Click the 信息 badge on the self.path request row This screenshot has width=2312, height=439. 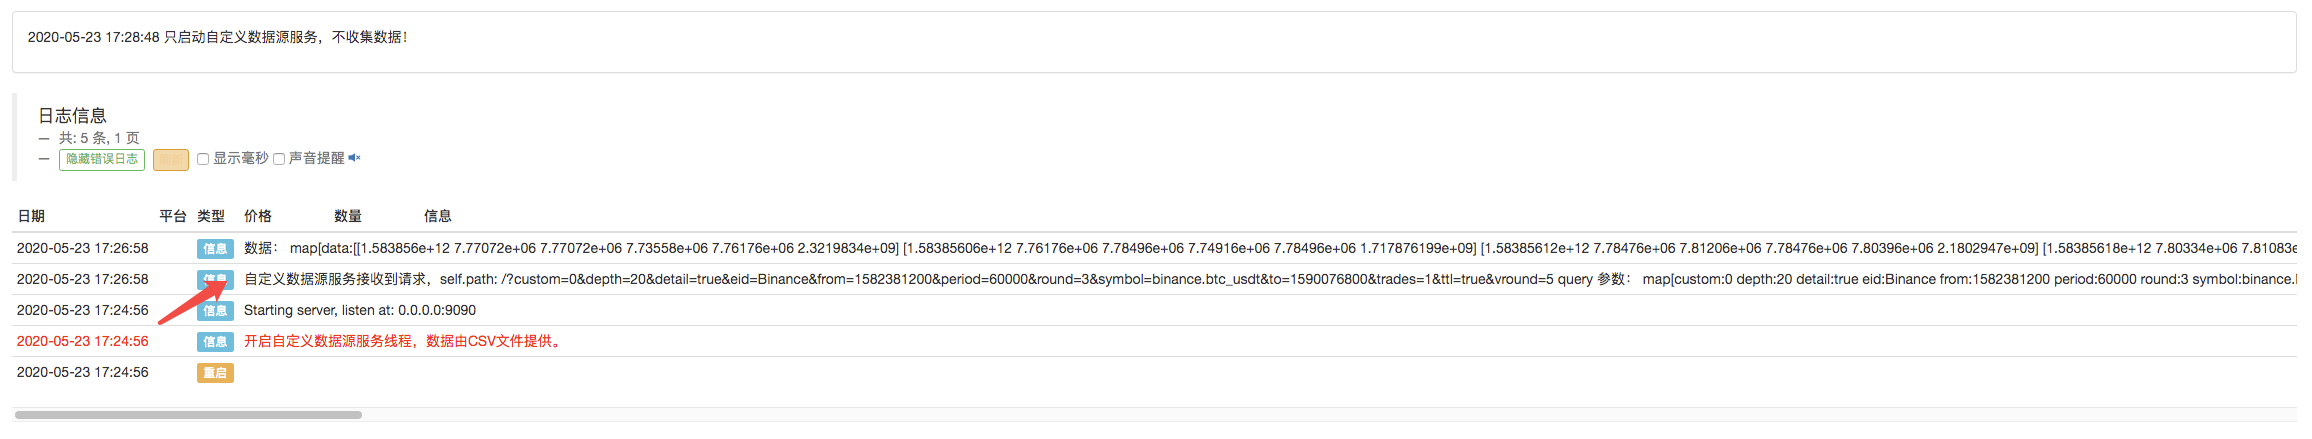coord(215,280)
